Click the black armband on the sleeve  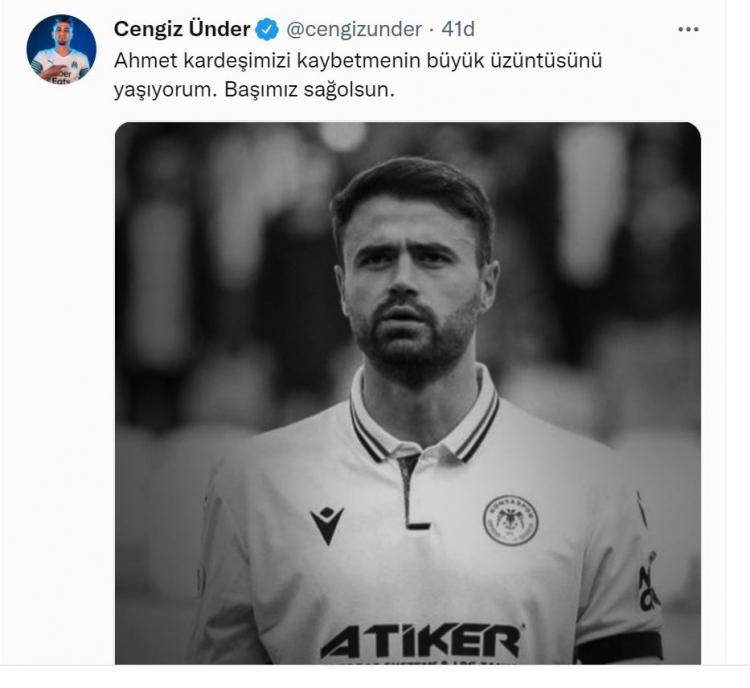(618, 646)
